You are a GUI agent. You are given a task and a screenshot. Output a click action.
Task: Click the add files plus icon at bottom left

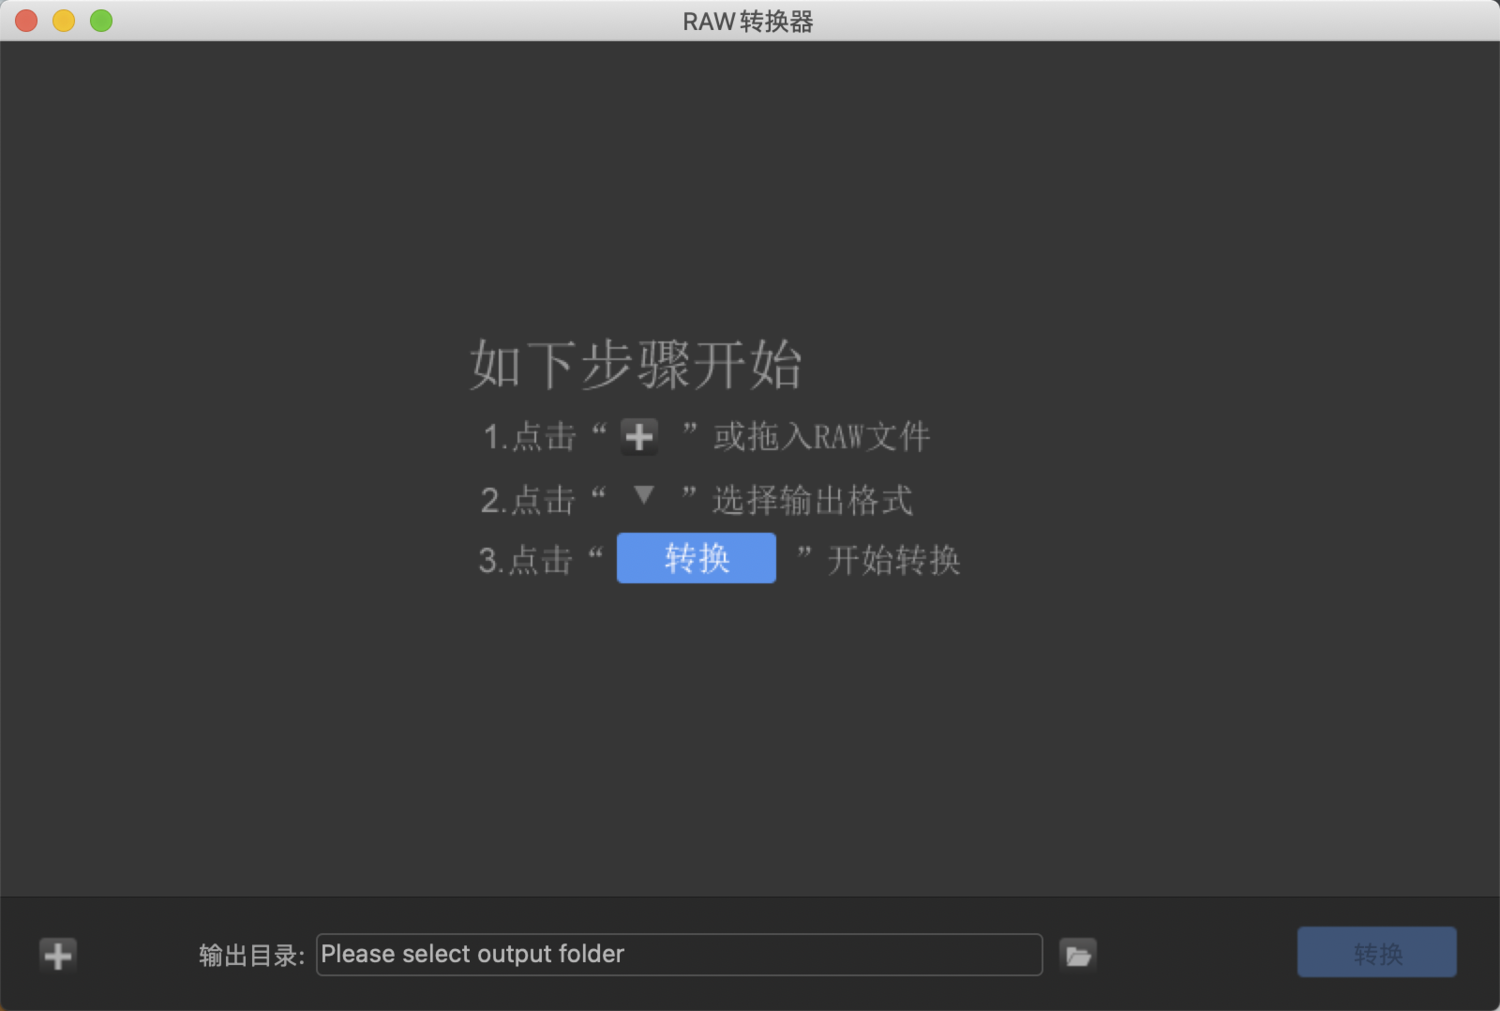click(58, 955)
